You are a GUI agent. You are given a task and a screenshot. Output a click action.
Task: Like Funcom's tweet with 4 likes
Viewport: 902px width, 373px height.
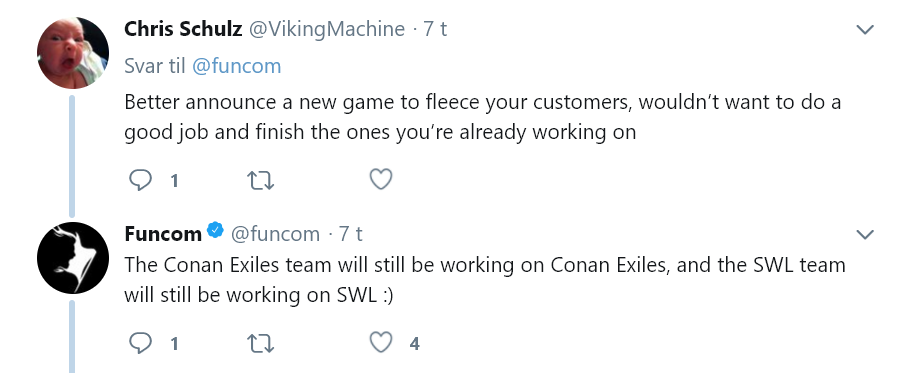click(x=381, y=342)
